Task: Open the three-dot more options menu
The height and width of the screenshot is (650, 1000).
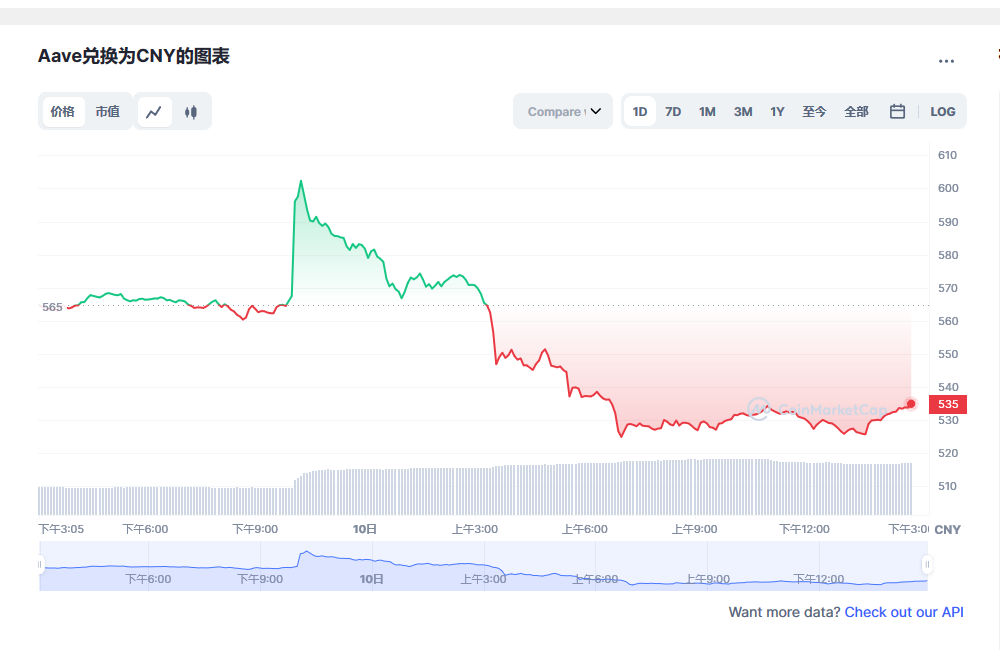Action: coord(946,61)
